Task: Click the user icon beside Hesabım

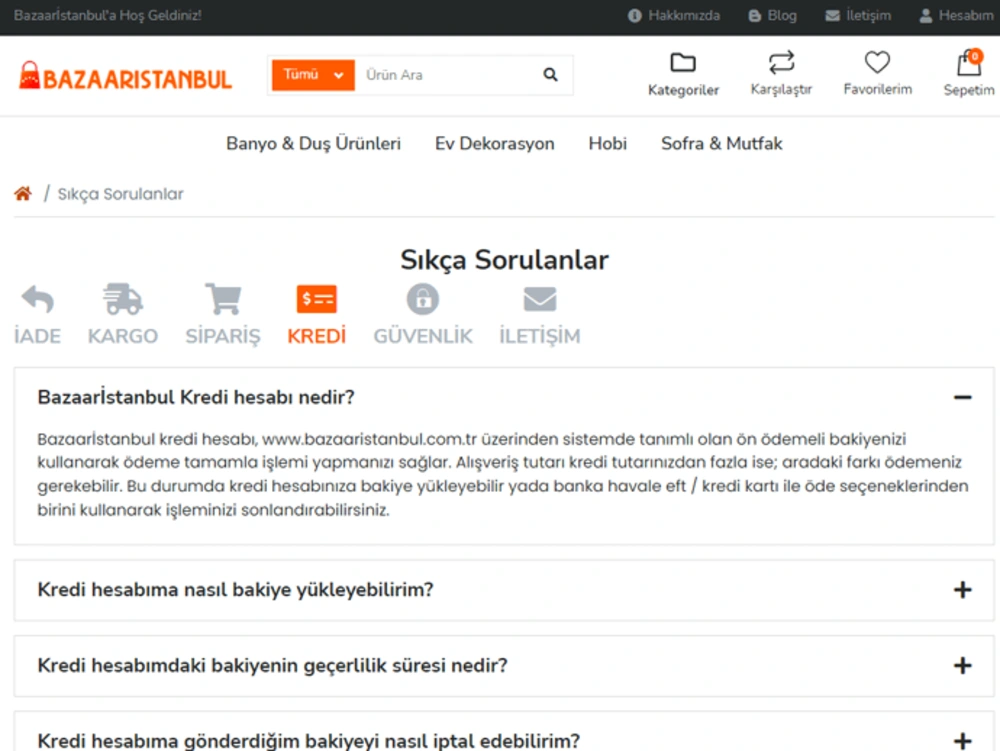Action: [925, 15]
